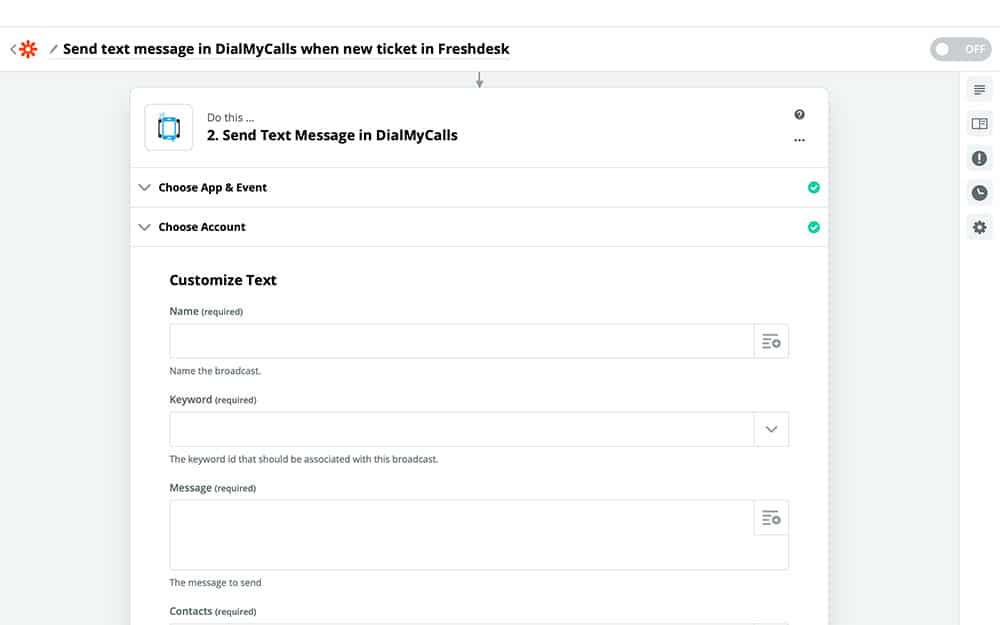Viewport: 1000px width, 625px height.
Task: Insert data into the Name field
Action: [771, 341]
